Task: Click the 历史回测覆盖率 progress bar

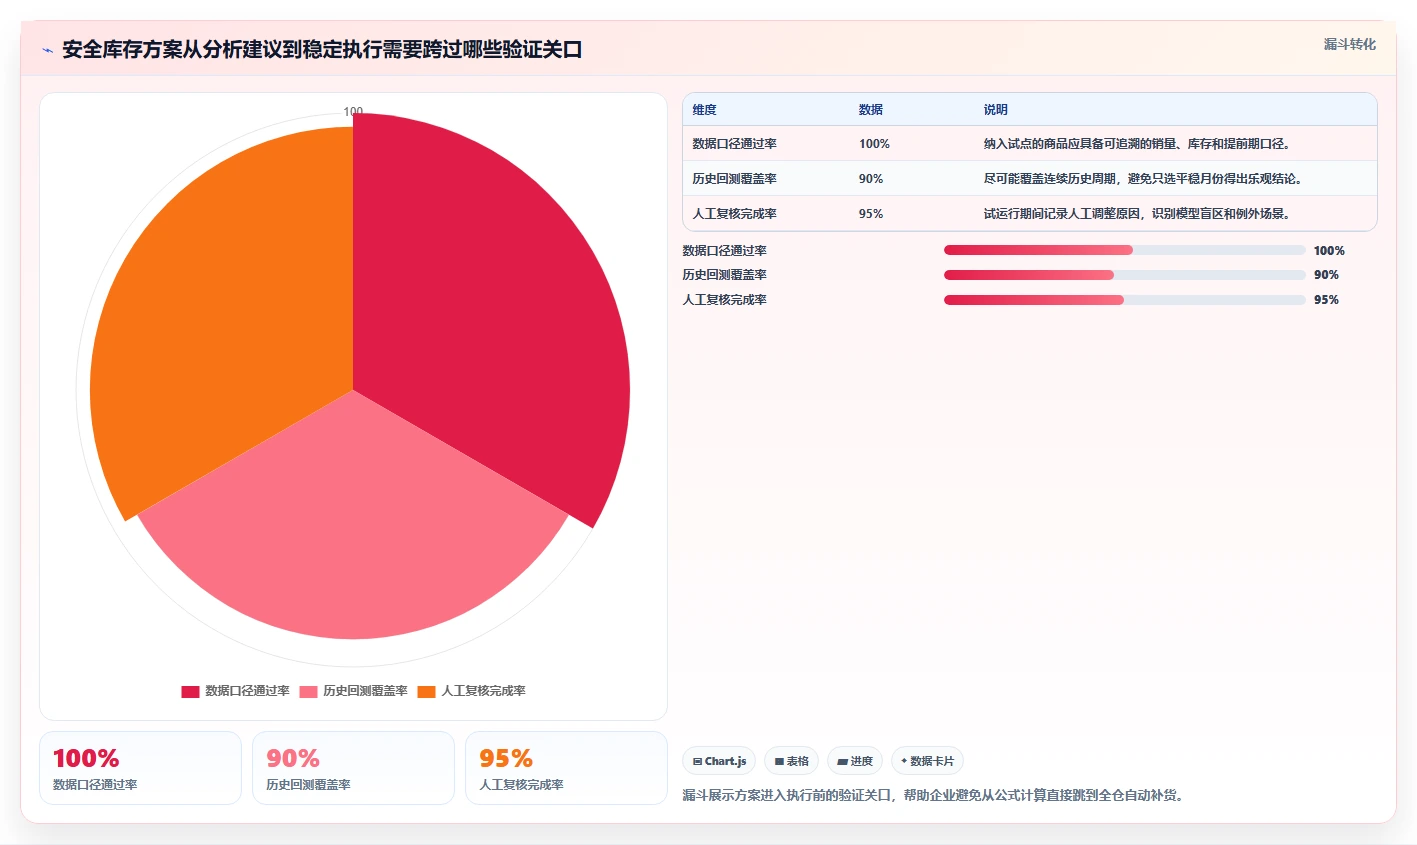Action: coord(1125,275)
